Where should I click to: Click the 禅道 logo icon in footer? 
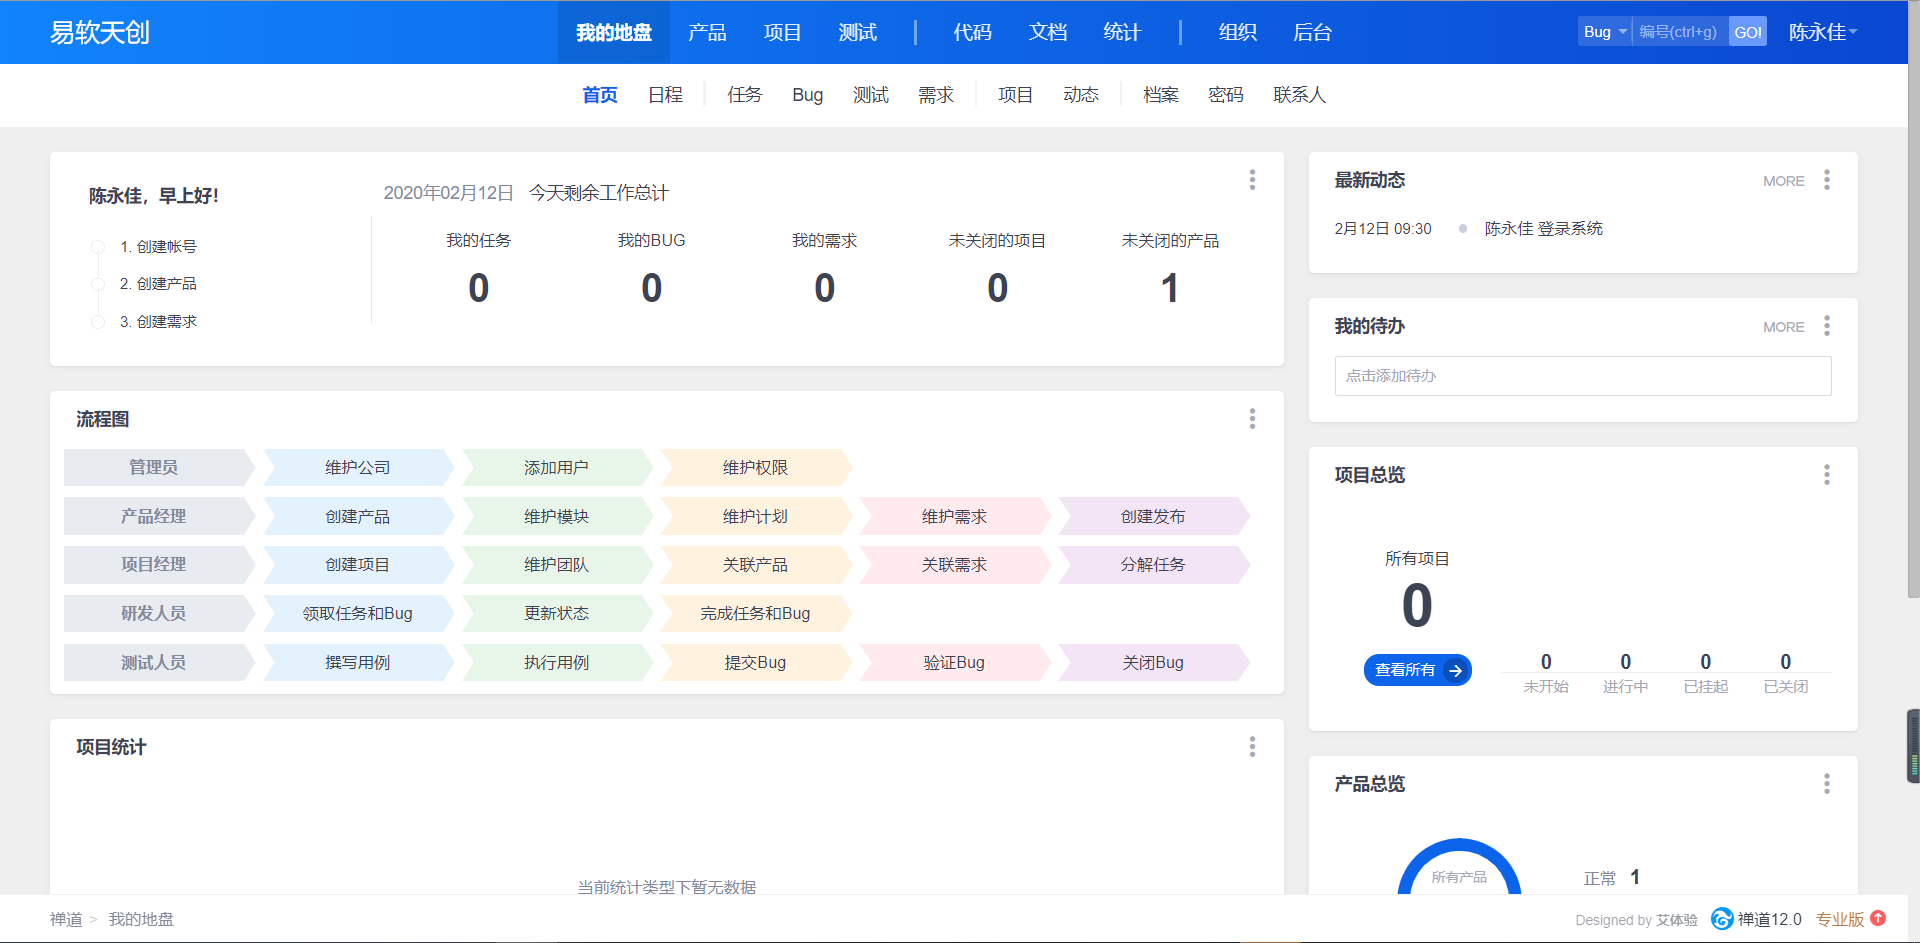tap(1722, 919)
